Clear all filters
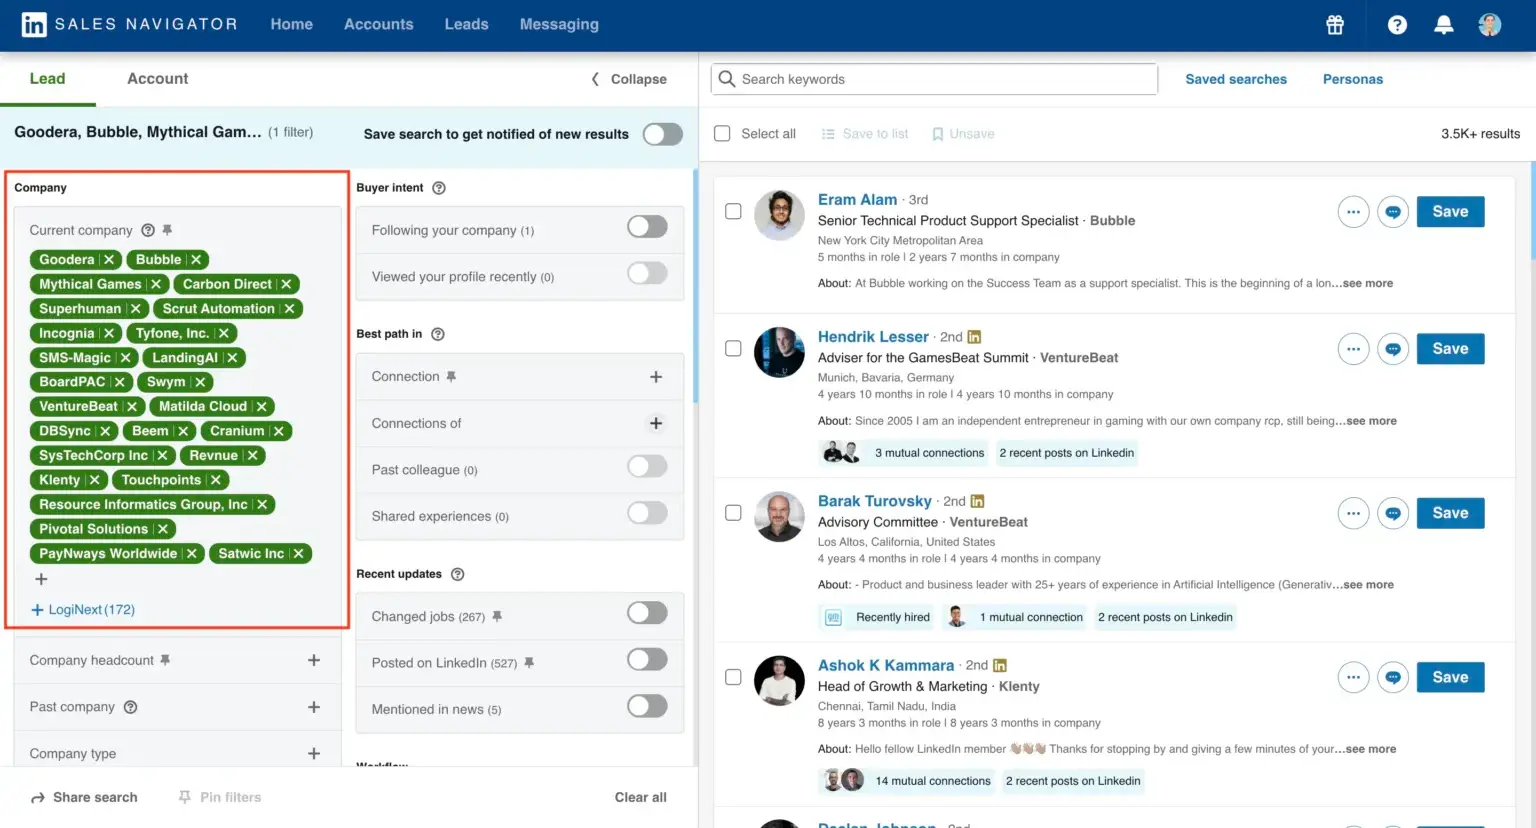The width and height of the screenshot is (1536, 828). click(x=640, y=798)
